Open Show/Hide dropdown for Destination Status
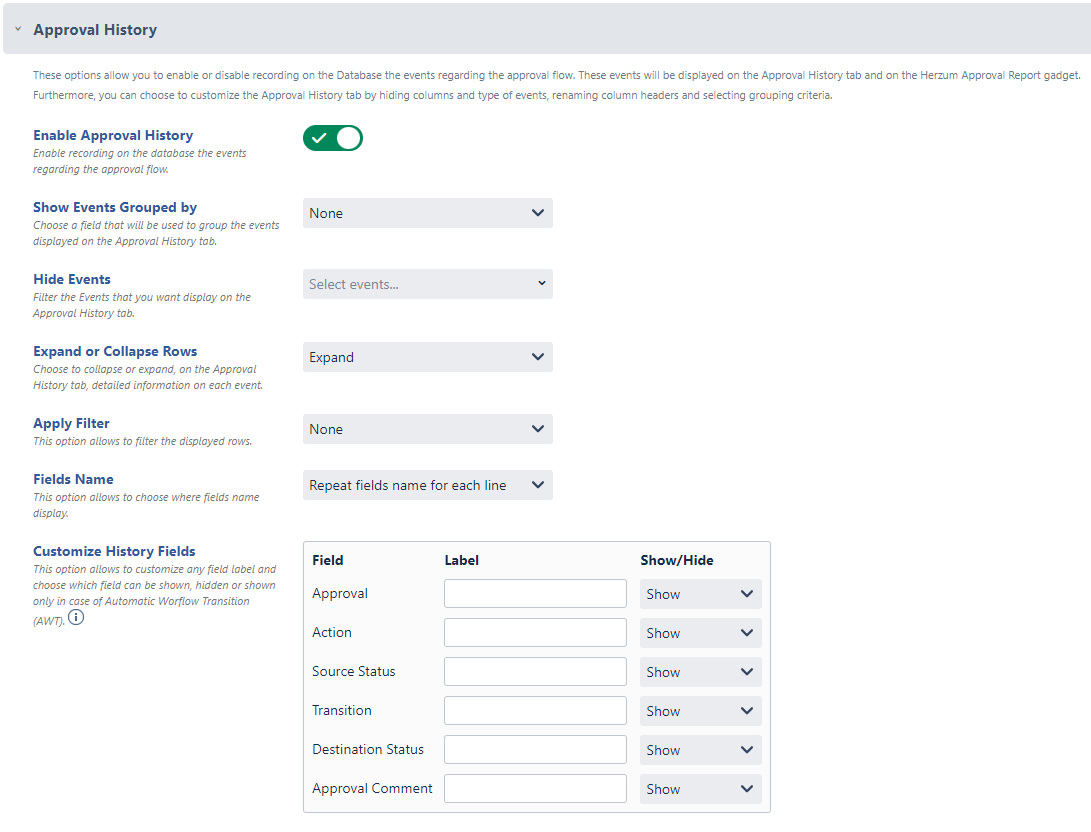 click(700, 750)
